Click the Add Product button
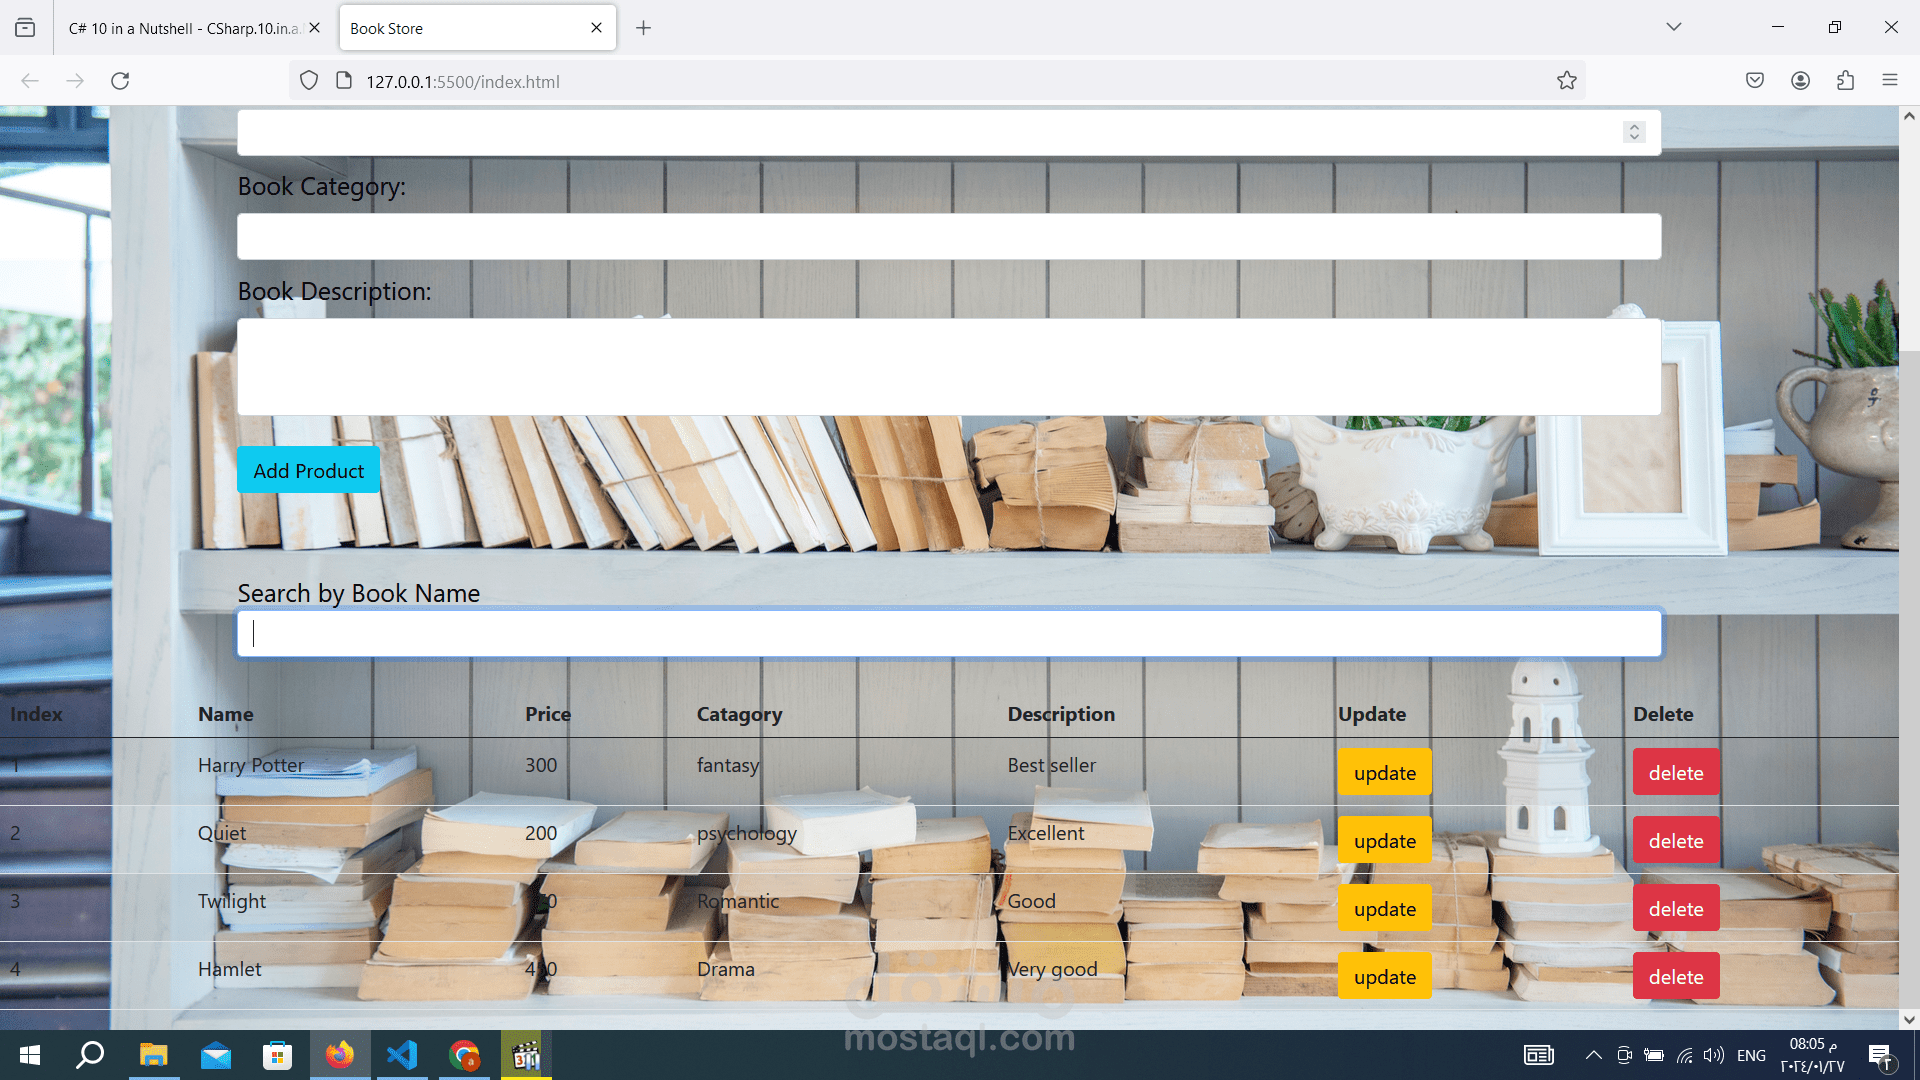This screenshot has height=1080, width=1920. coord(308,470)
